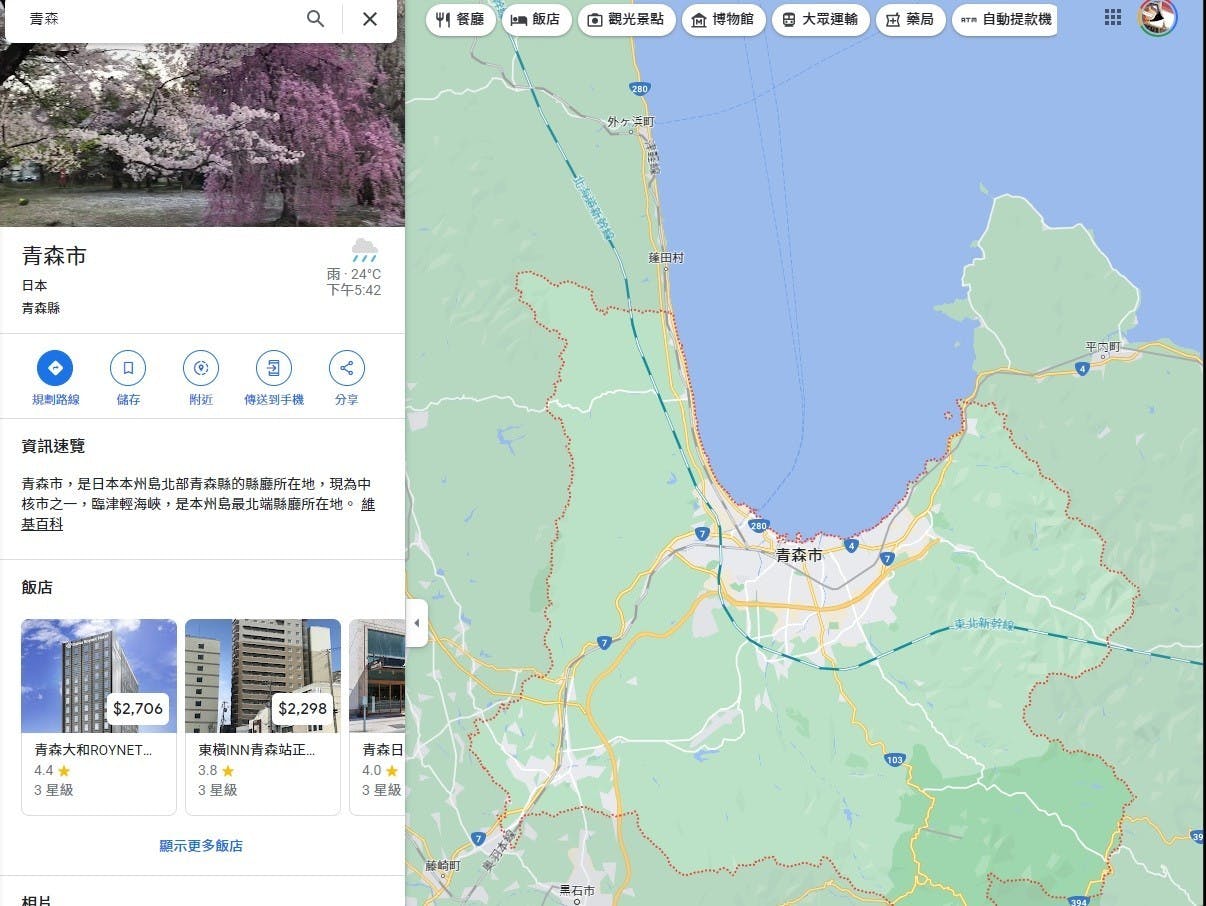This screenshot has width=1206, height=906.
Task: Open the 青森大和ROYNET hotel card
Action: coord(99,717)
